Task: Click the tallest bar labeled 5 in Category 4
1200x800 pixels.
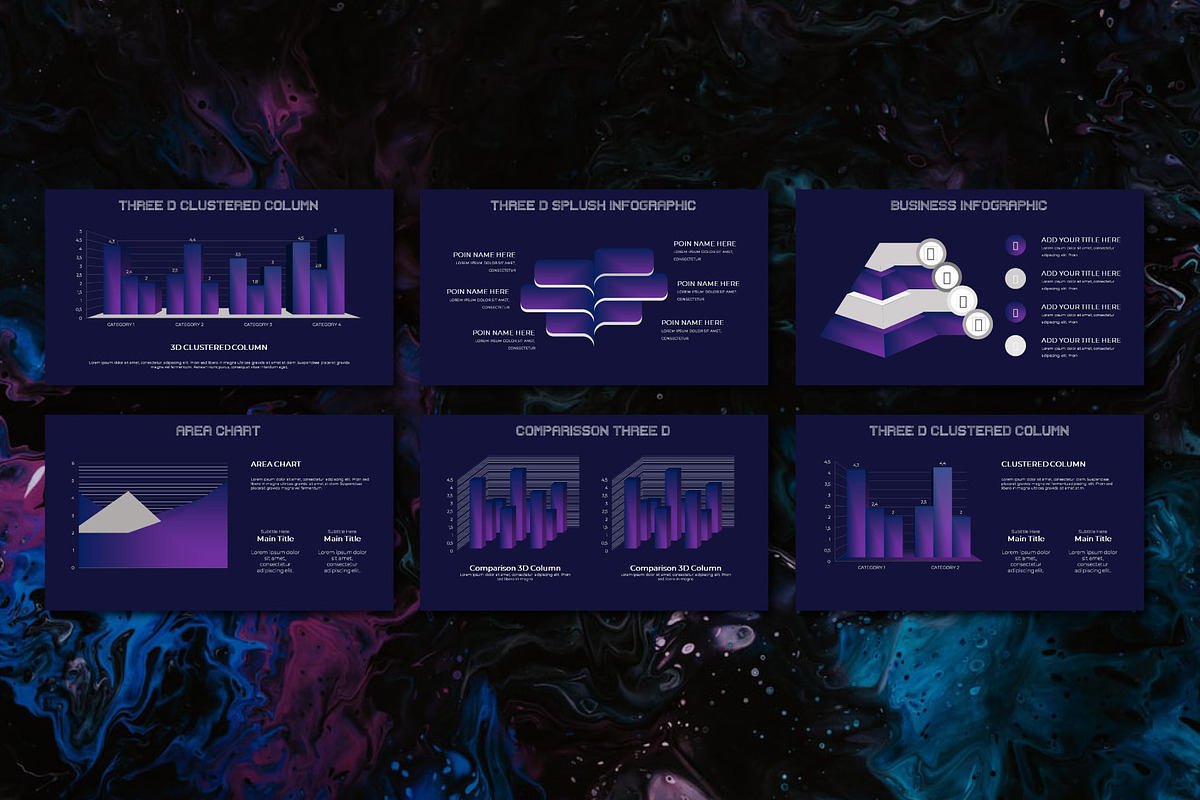Action: 336,273
